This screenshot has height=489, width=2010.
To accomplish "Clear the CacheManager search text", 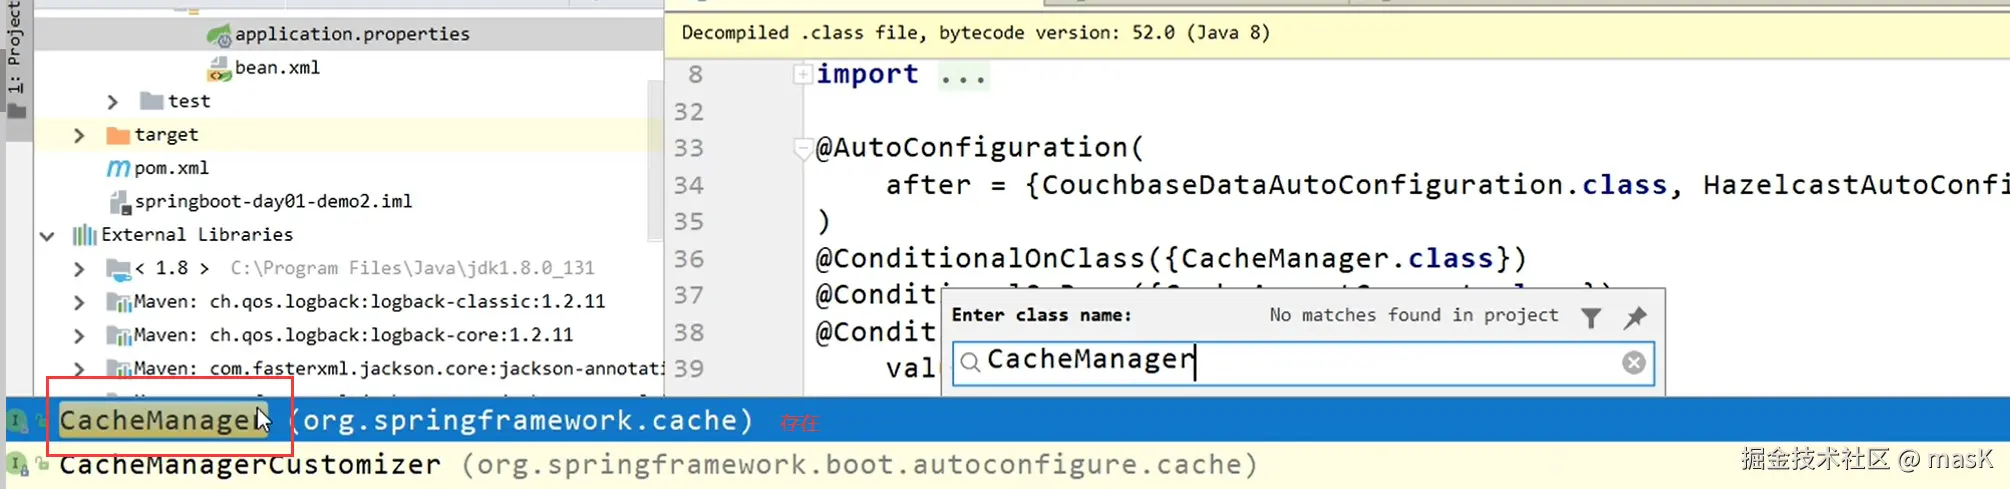I will pyautogui.click(x=1633, y=363).
